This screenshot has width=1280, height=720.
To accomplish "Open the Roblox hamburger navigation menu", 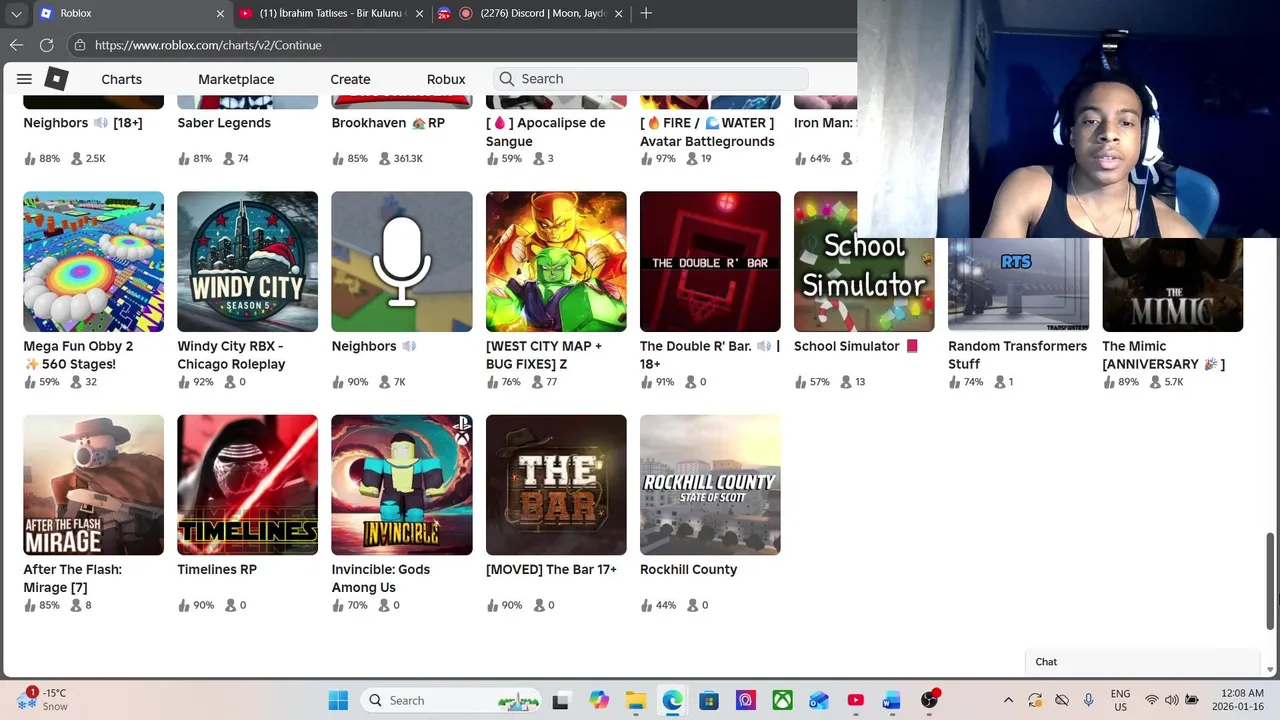I will (x=24, y=79).
